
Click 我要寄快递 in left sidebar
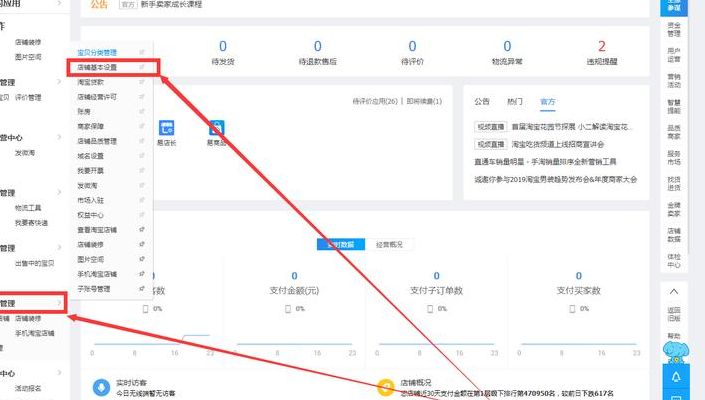[31, 222]
